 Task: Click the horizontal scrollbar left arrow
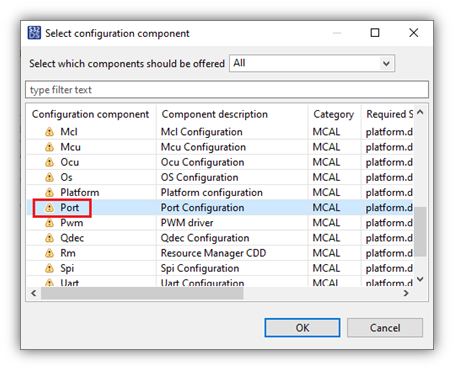[34, 293]
